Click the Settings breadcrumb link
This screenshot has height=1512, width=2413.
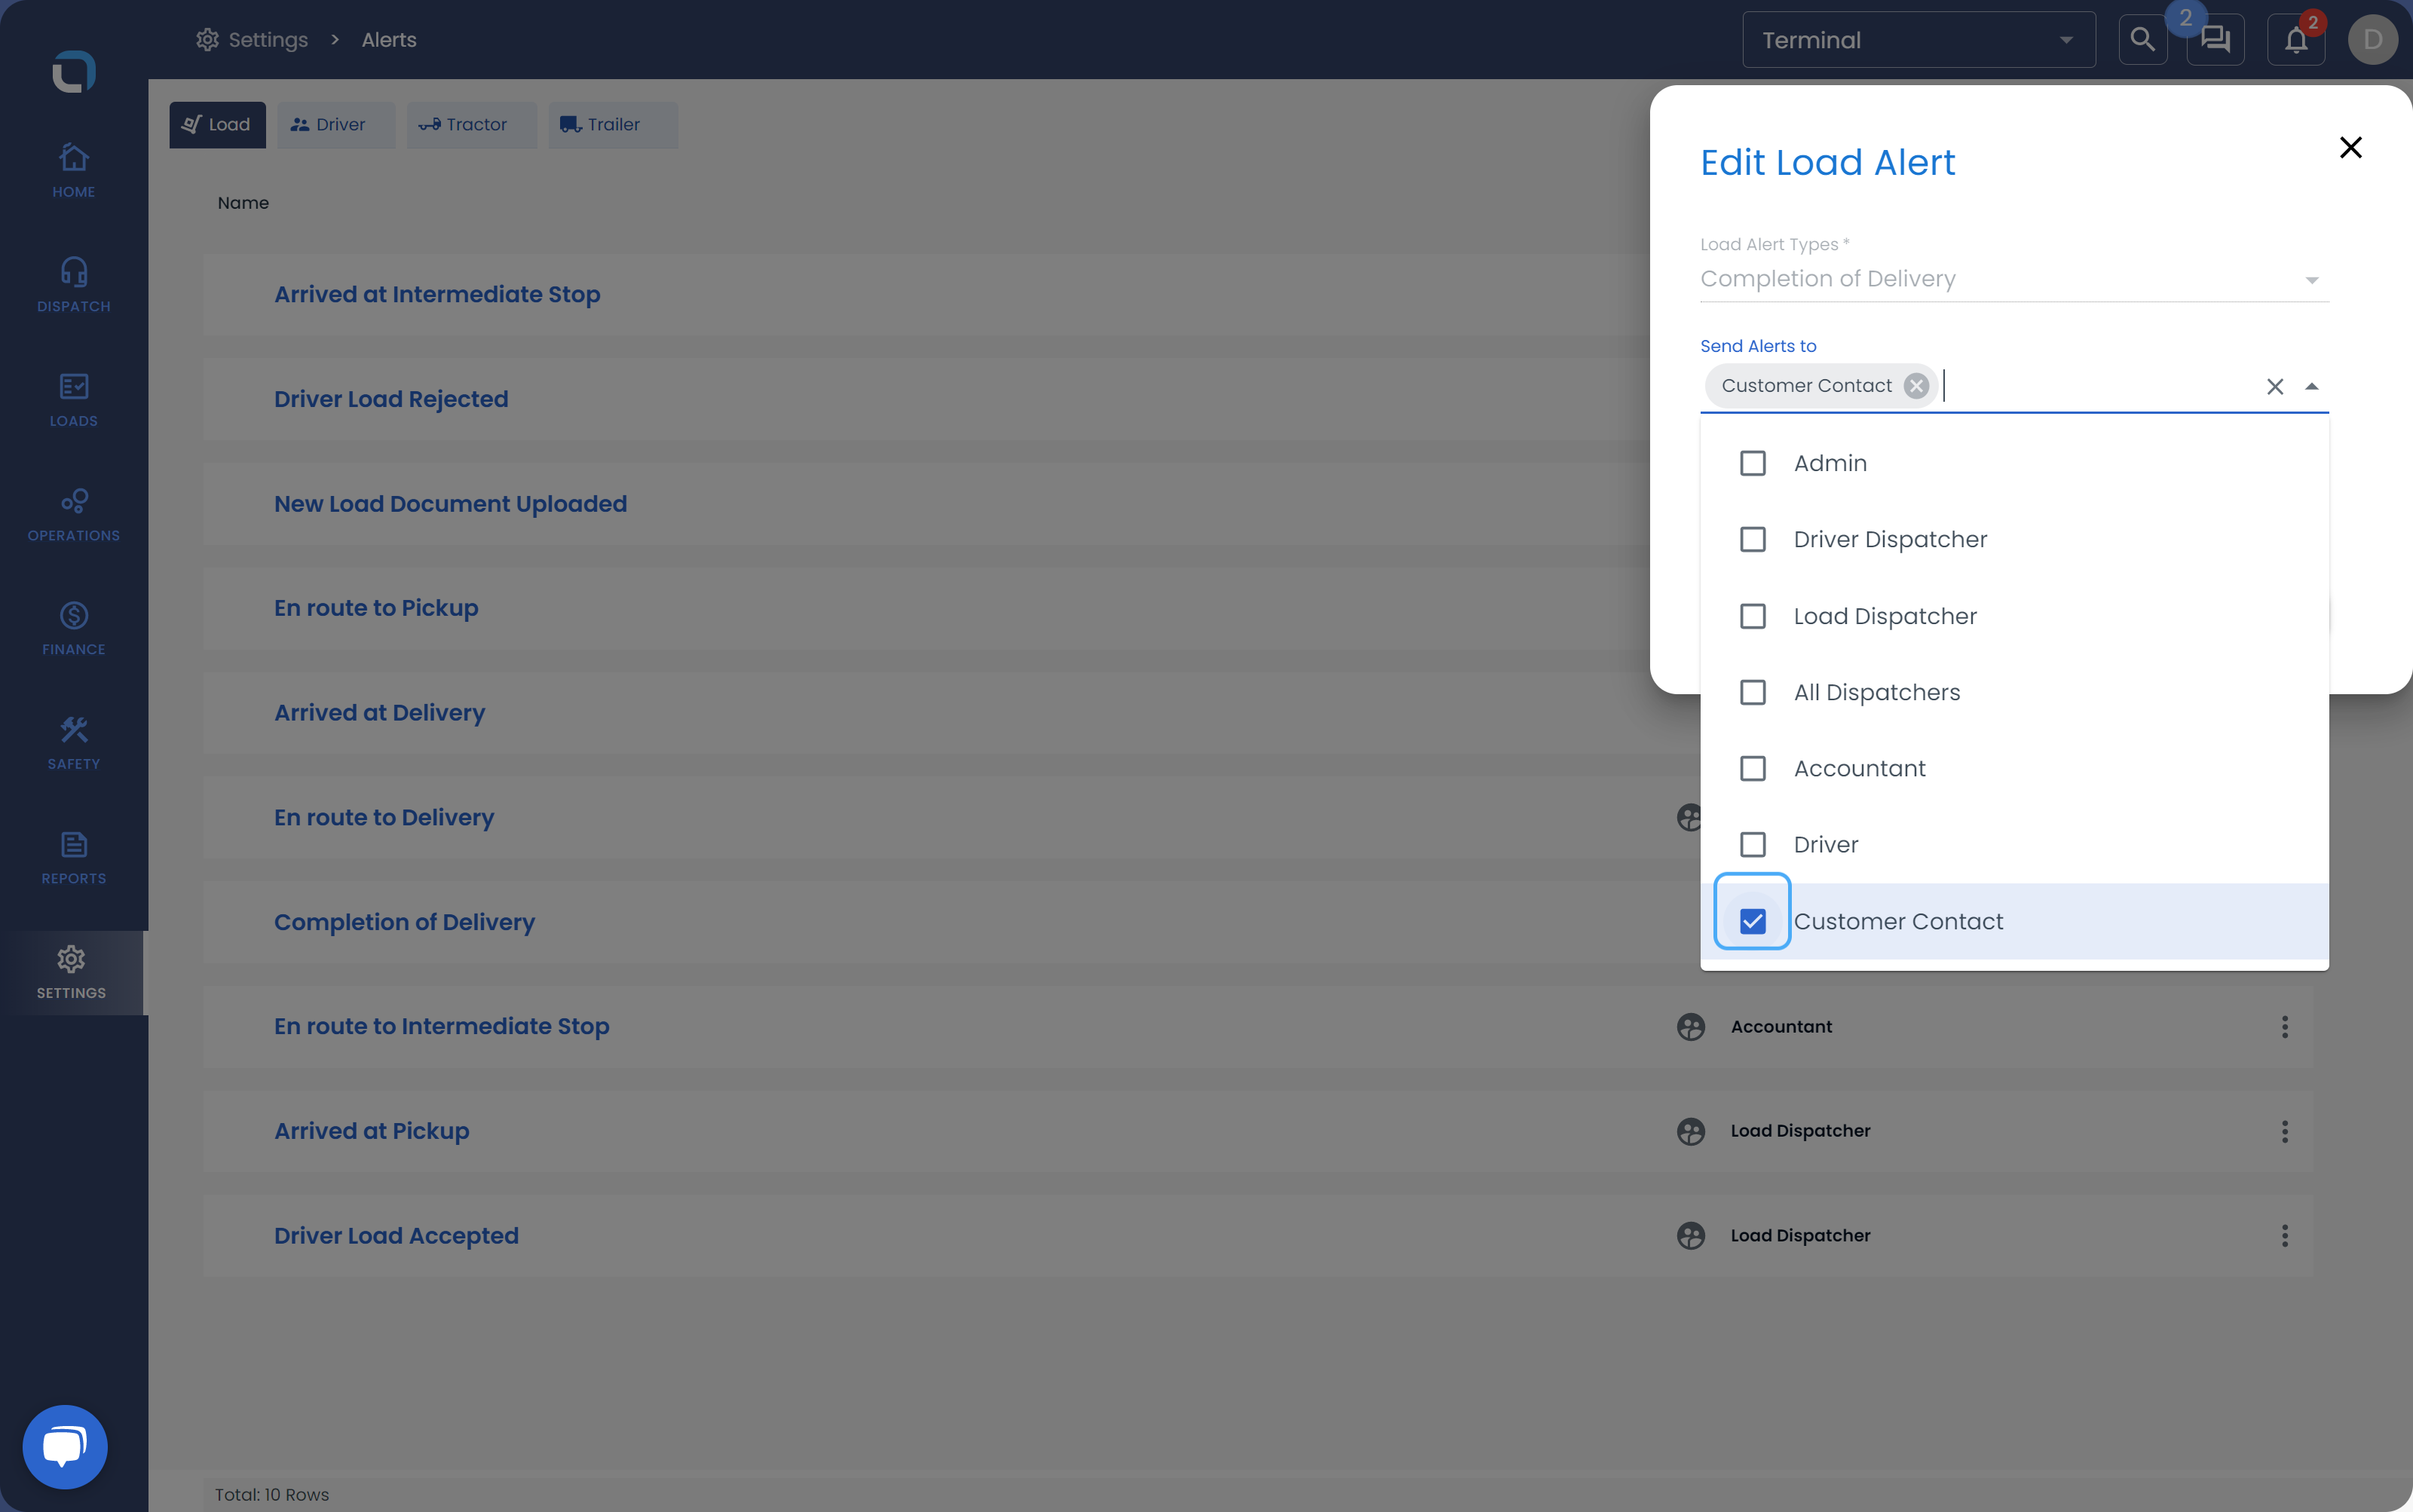[252, 40]
